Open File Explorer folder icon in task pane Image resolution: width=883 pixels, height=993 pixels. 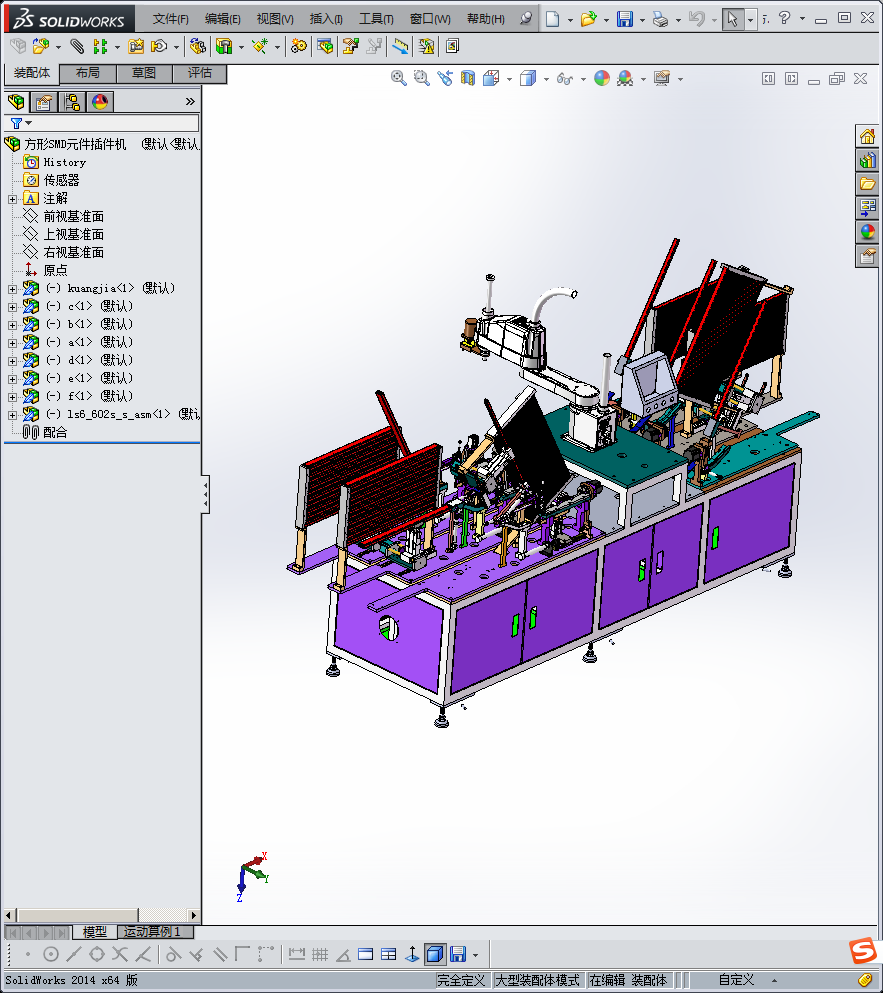pos(867,184)
